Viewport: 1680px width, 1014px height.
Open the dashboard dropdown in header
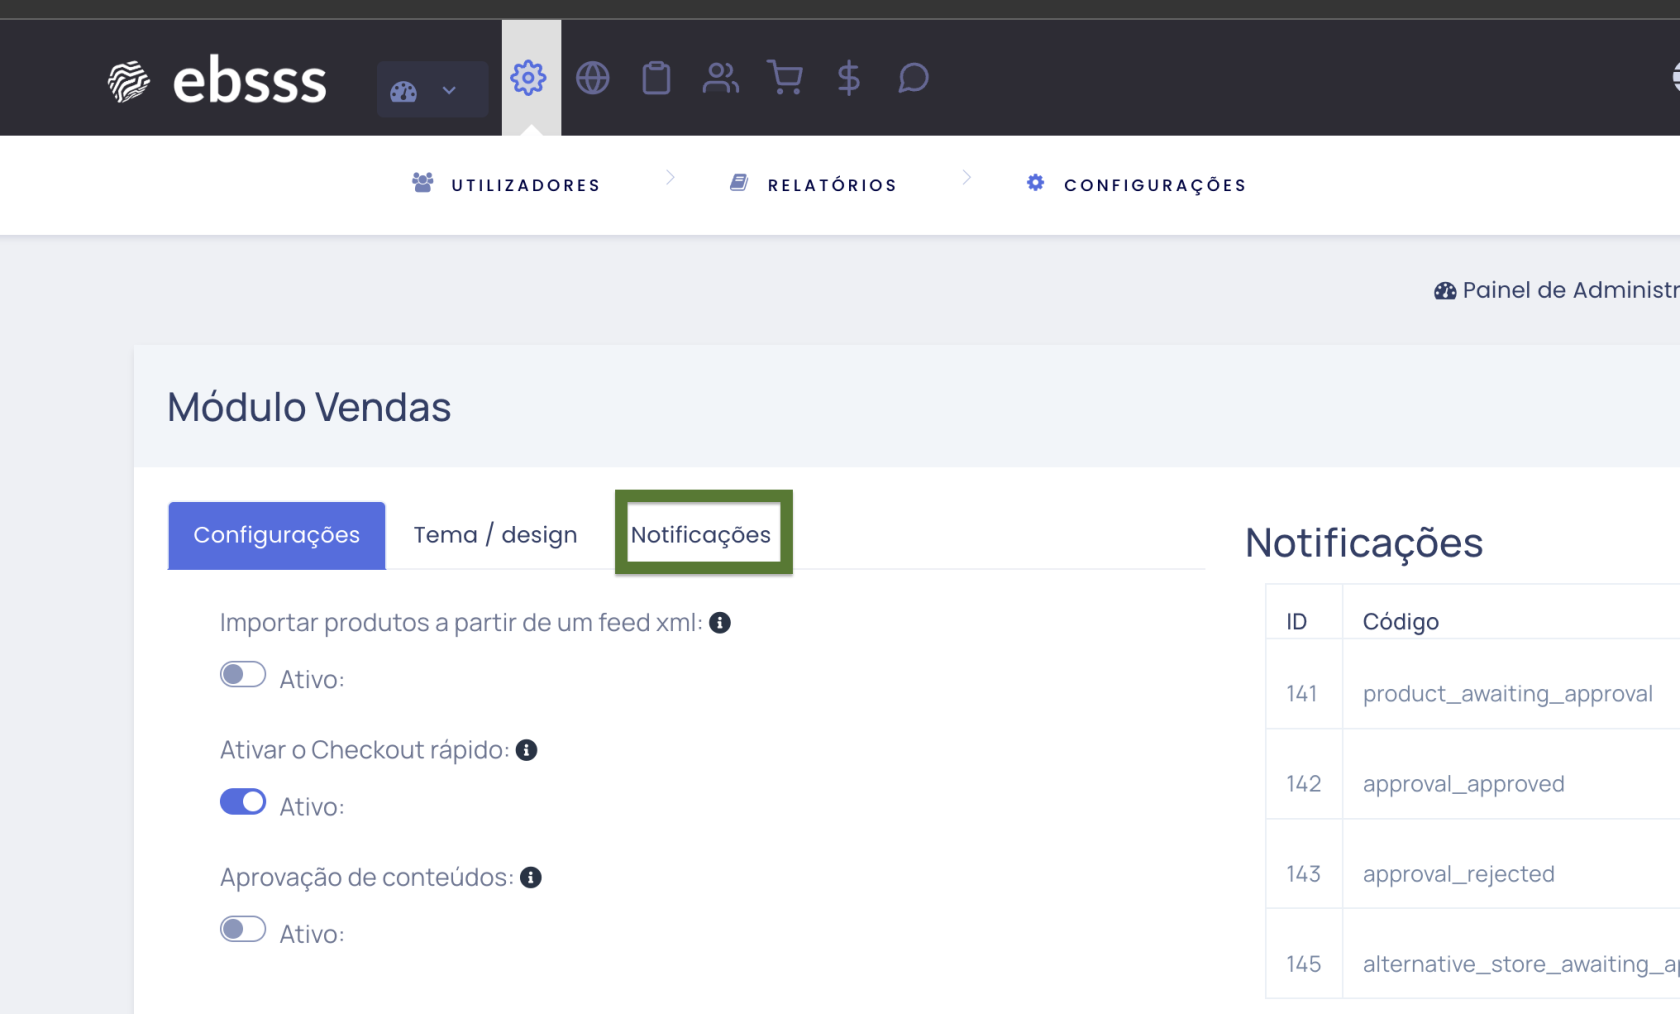tap(432, 90)
